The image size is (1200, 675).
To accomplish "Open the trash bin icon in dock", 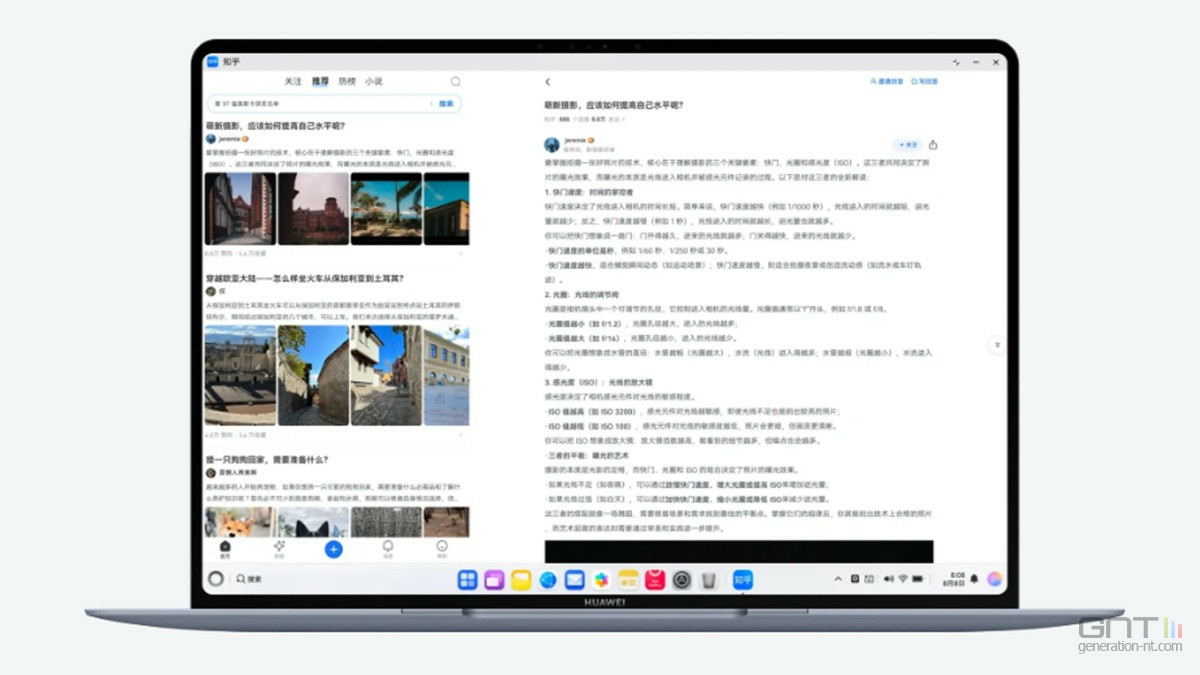I will tap(708, 579).
